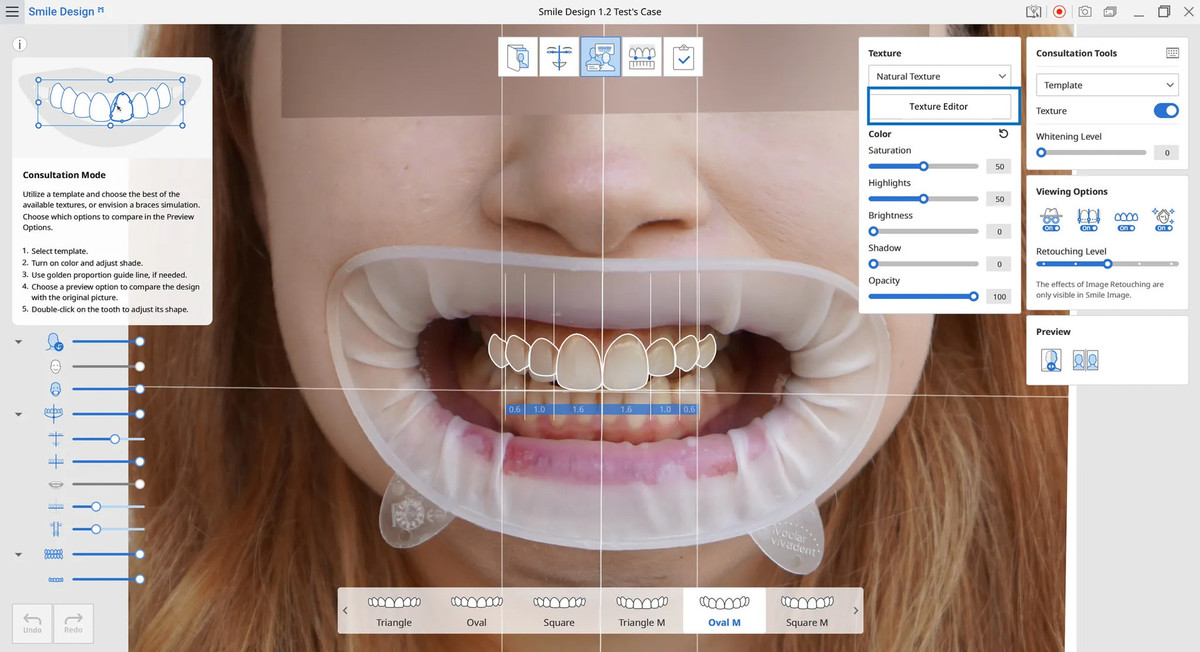Viewport: 1200px width, 652px height.
Task: Adjust the Retouching Level slider
Action: pos(1107,264)
